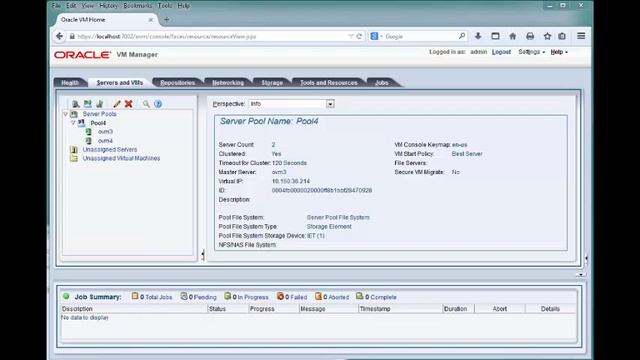Click the pencil Edit icon in tree toolbar
640x360 pixels.
click(117, 104)
